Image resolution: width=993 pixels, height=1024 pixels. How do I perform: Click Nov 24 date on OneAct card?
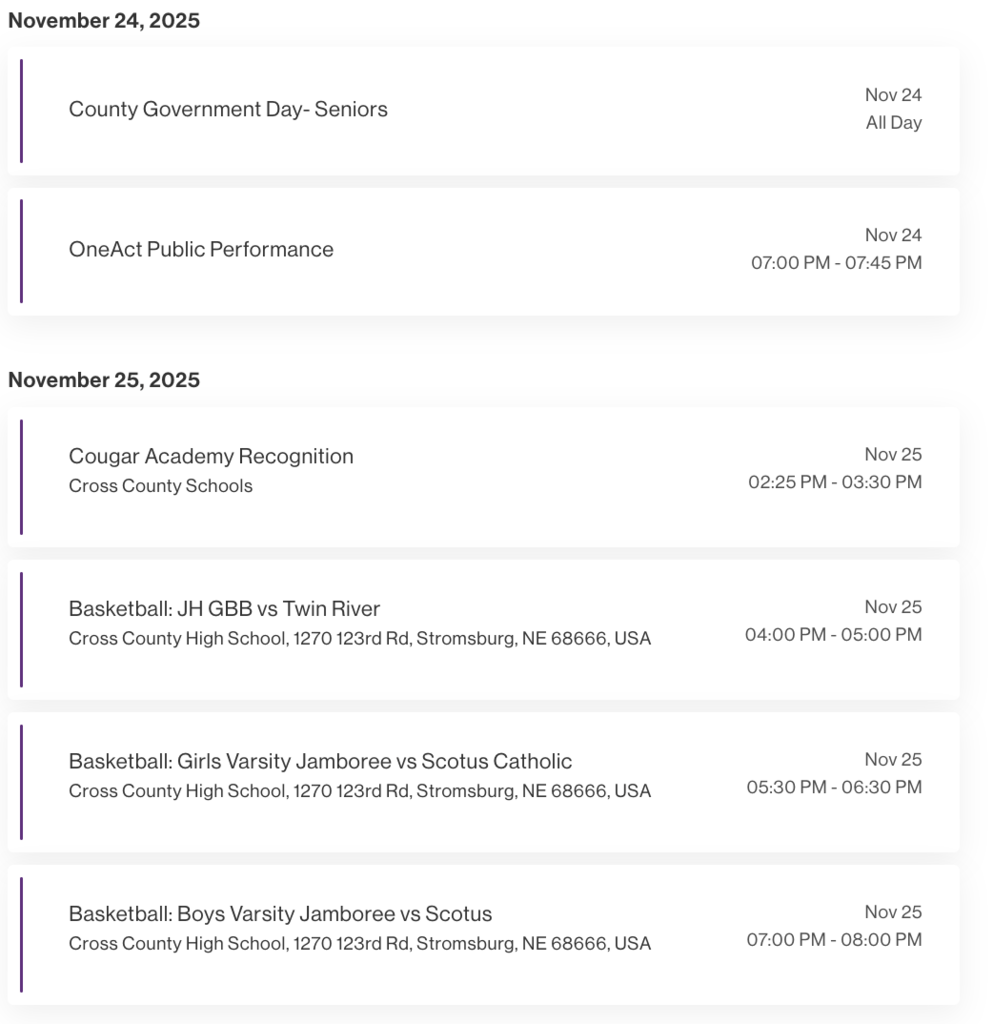pyautogui.click(x=893, y=235)
